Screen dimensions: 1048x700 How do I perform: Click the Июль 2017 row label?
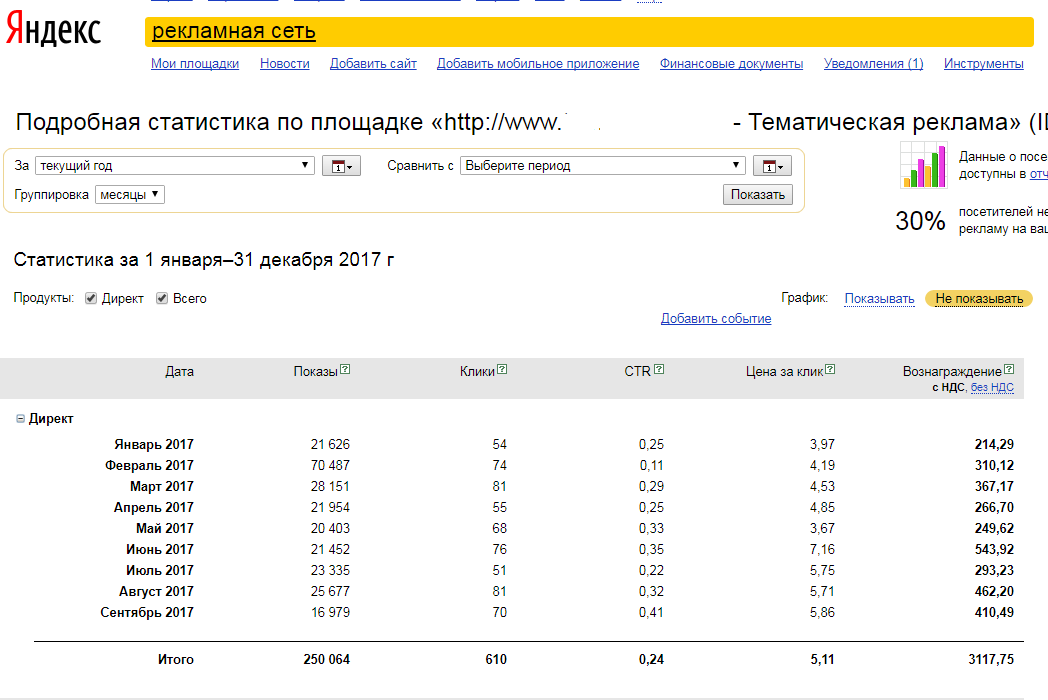point(160,570)
